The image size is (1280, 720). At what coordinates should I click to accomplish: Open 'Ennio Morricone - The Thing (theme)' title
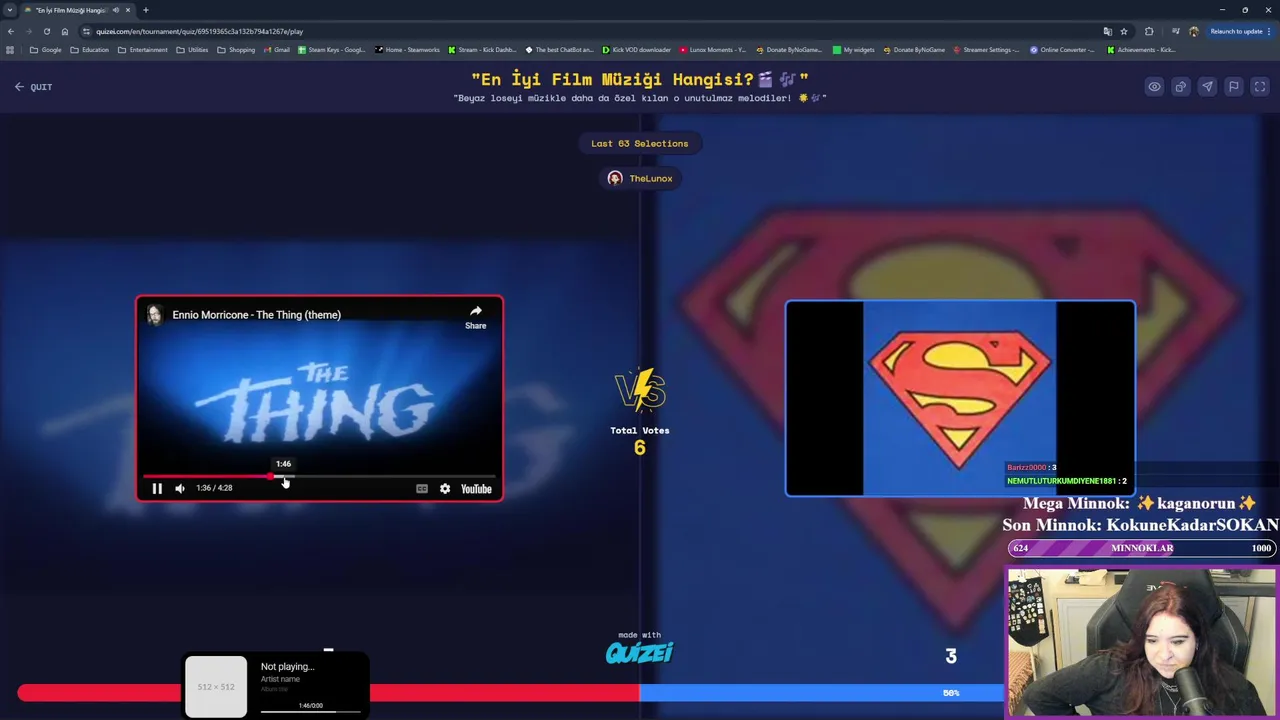point(256,315)
